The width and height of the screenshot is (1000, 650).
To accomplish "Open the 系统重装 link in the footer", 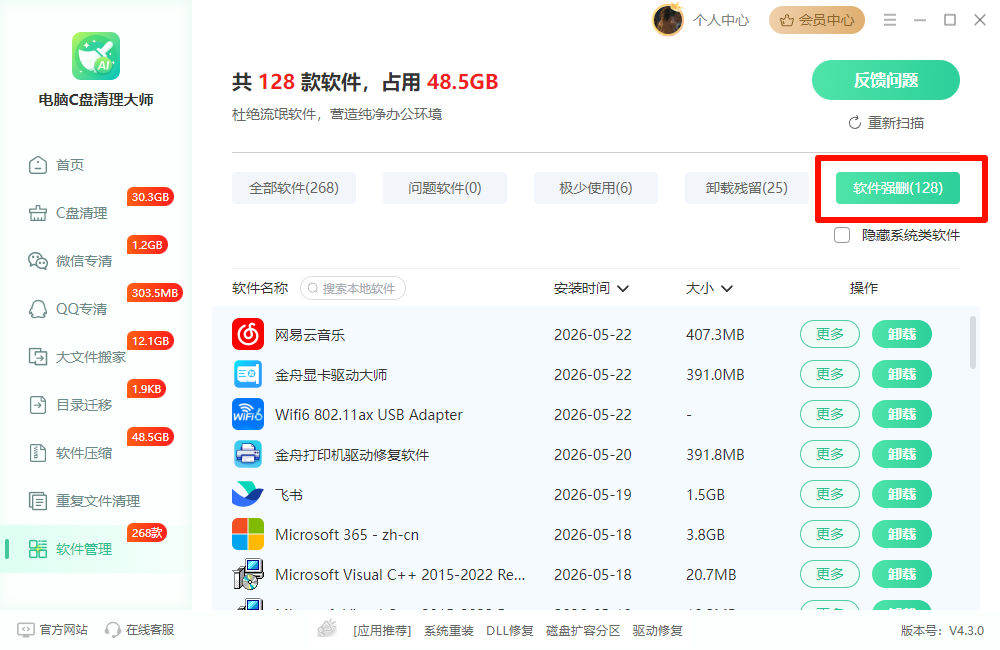I will pyautogui.click(x=449, y=631).
